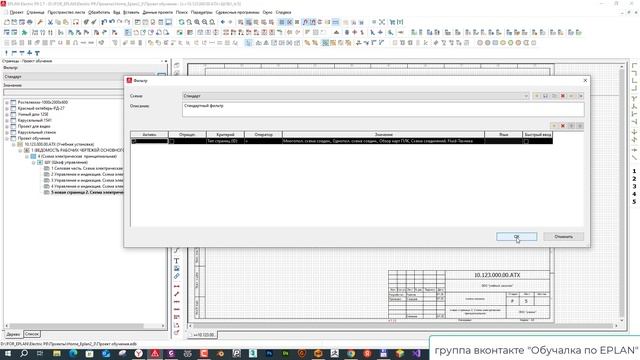Click the Значение column header

click(x=383, y=134)
